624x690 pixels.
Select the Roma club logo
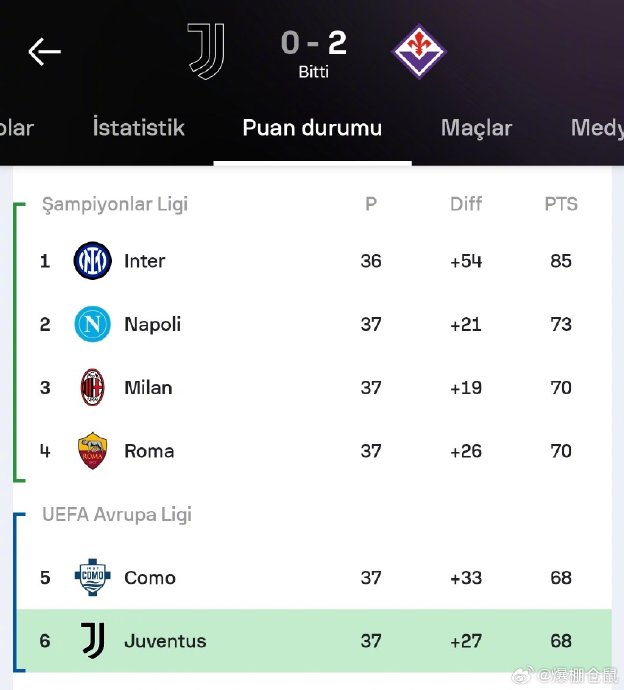point(92,451)
